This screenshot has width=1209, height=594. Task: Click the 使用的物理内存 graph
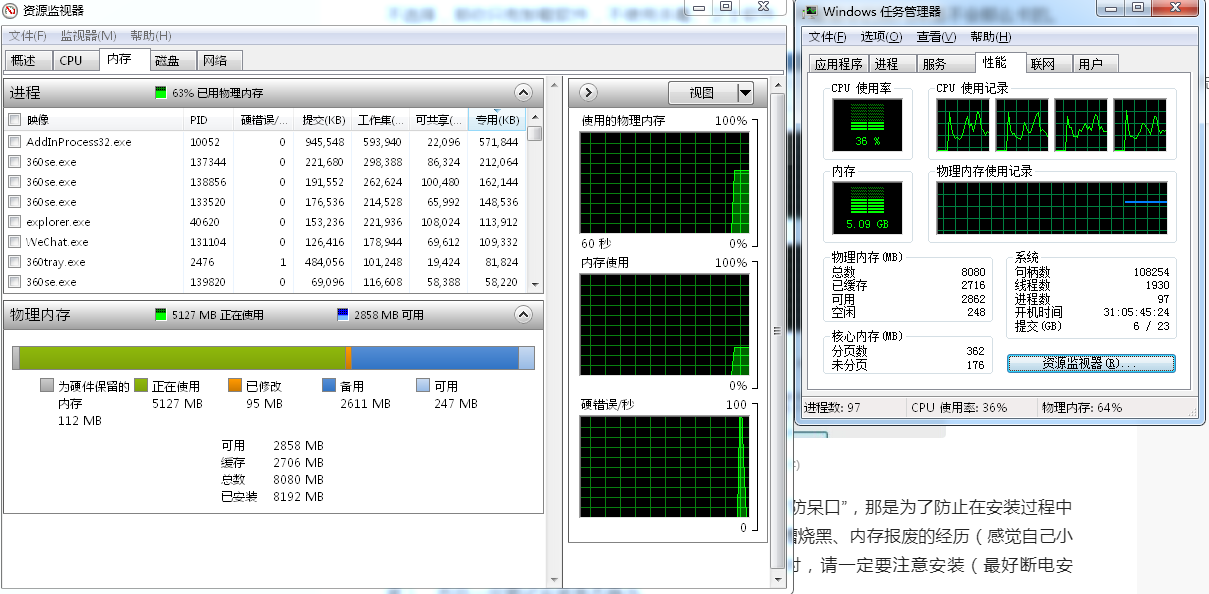coord(665,183)
